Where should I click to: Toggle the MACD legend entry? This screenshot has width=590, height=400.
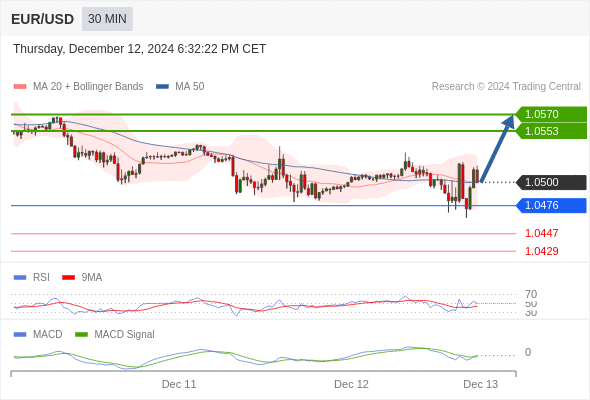pos(38,334)
